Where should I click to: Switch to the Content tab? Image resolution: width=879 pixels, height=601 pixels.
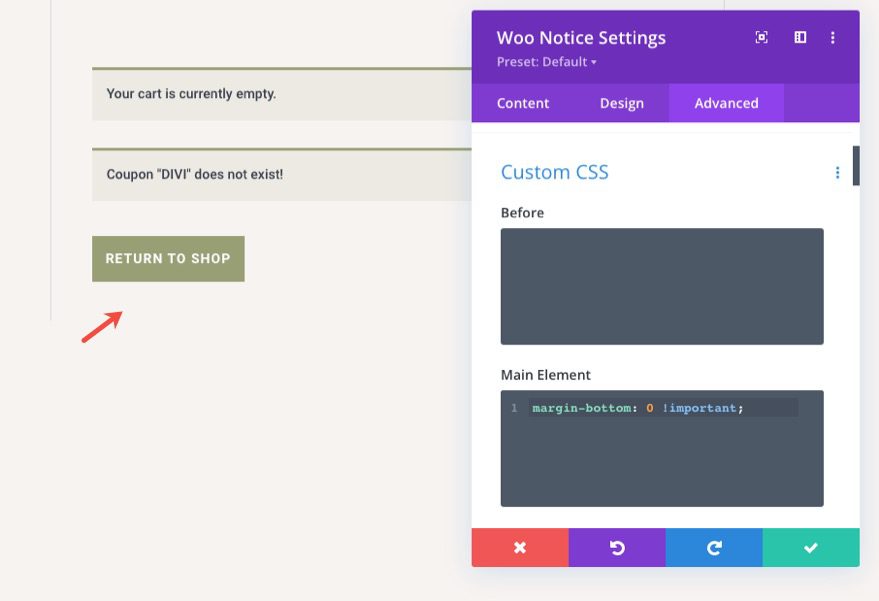523,103
